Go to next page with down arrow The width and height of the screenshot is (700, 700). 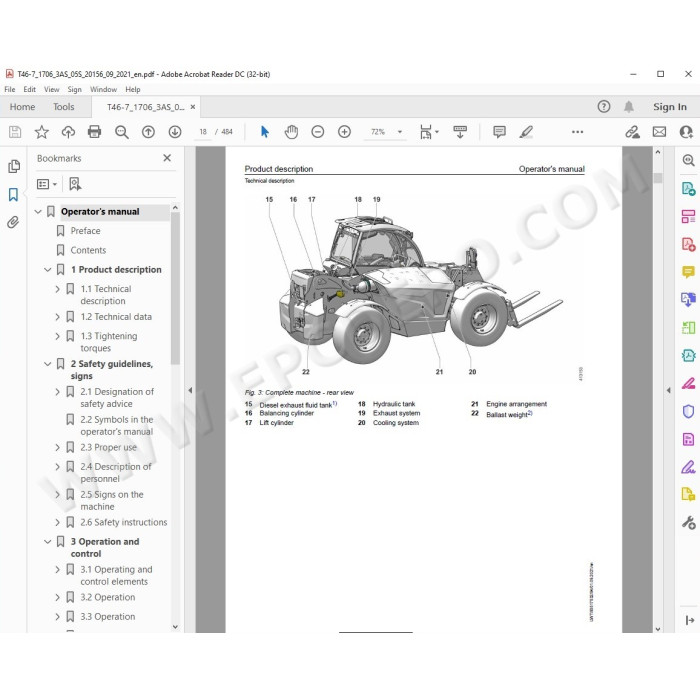point(175,132)
